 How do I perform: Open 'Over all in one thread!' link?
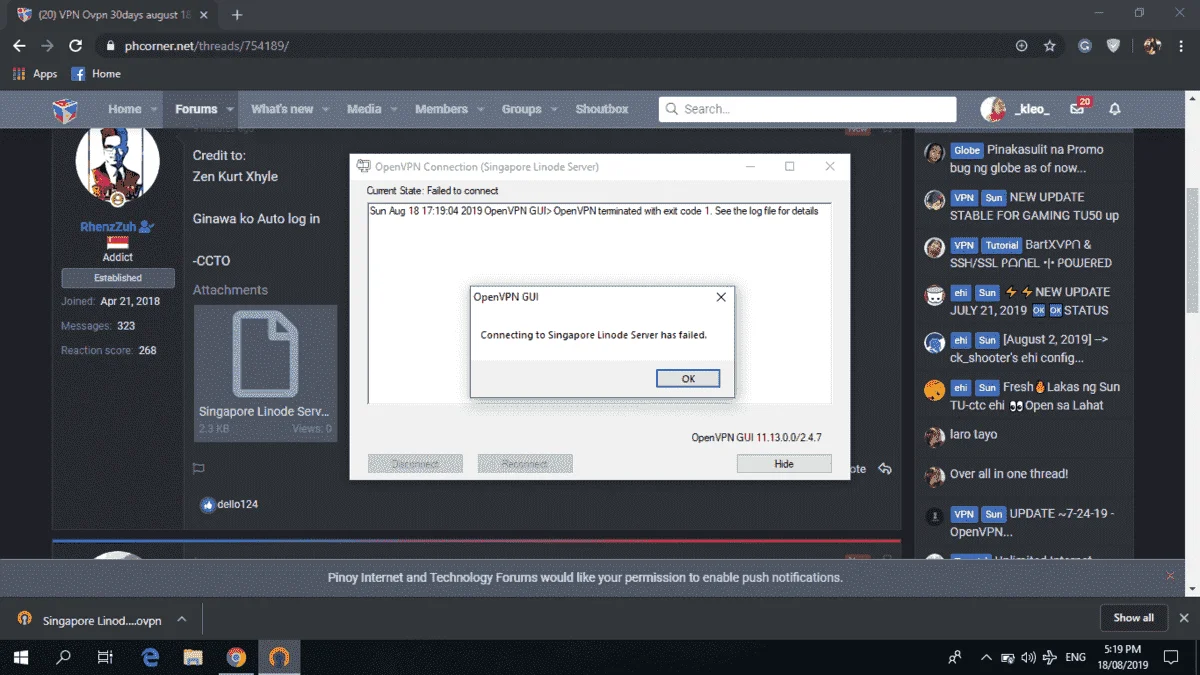point(1009,474)
